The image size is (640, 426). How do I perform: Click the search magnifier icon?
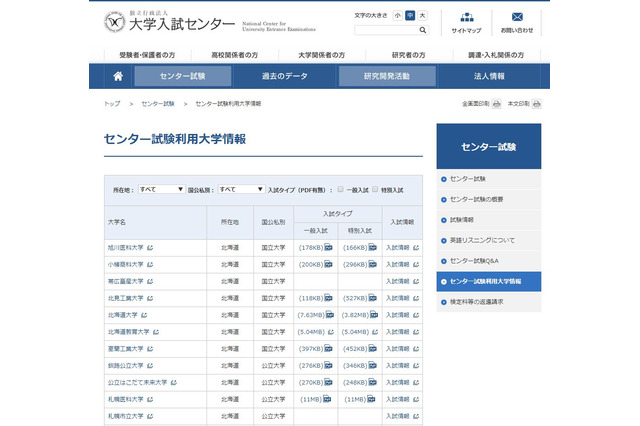point(422,30)
